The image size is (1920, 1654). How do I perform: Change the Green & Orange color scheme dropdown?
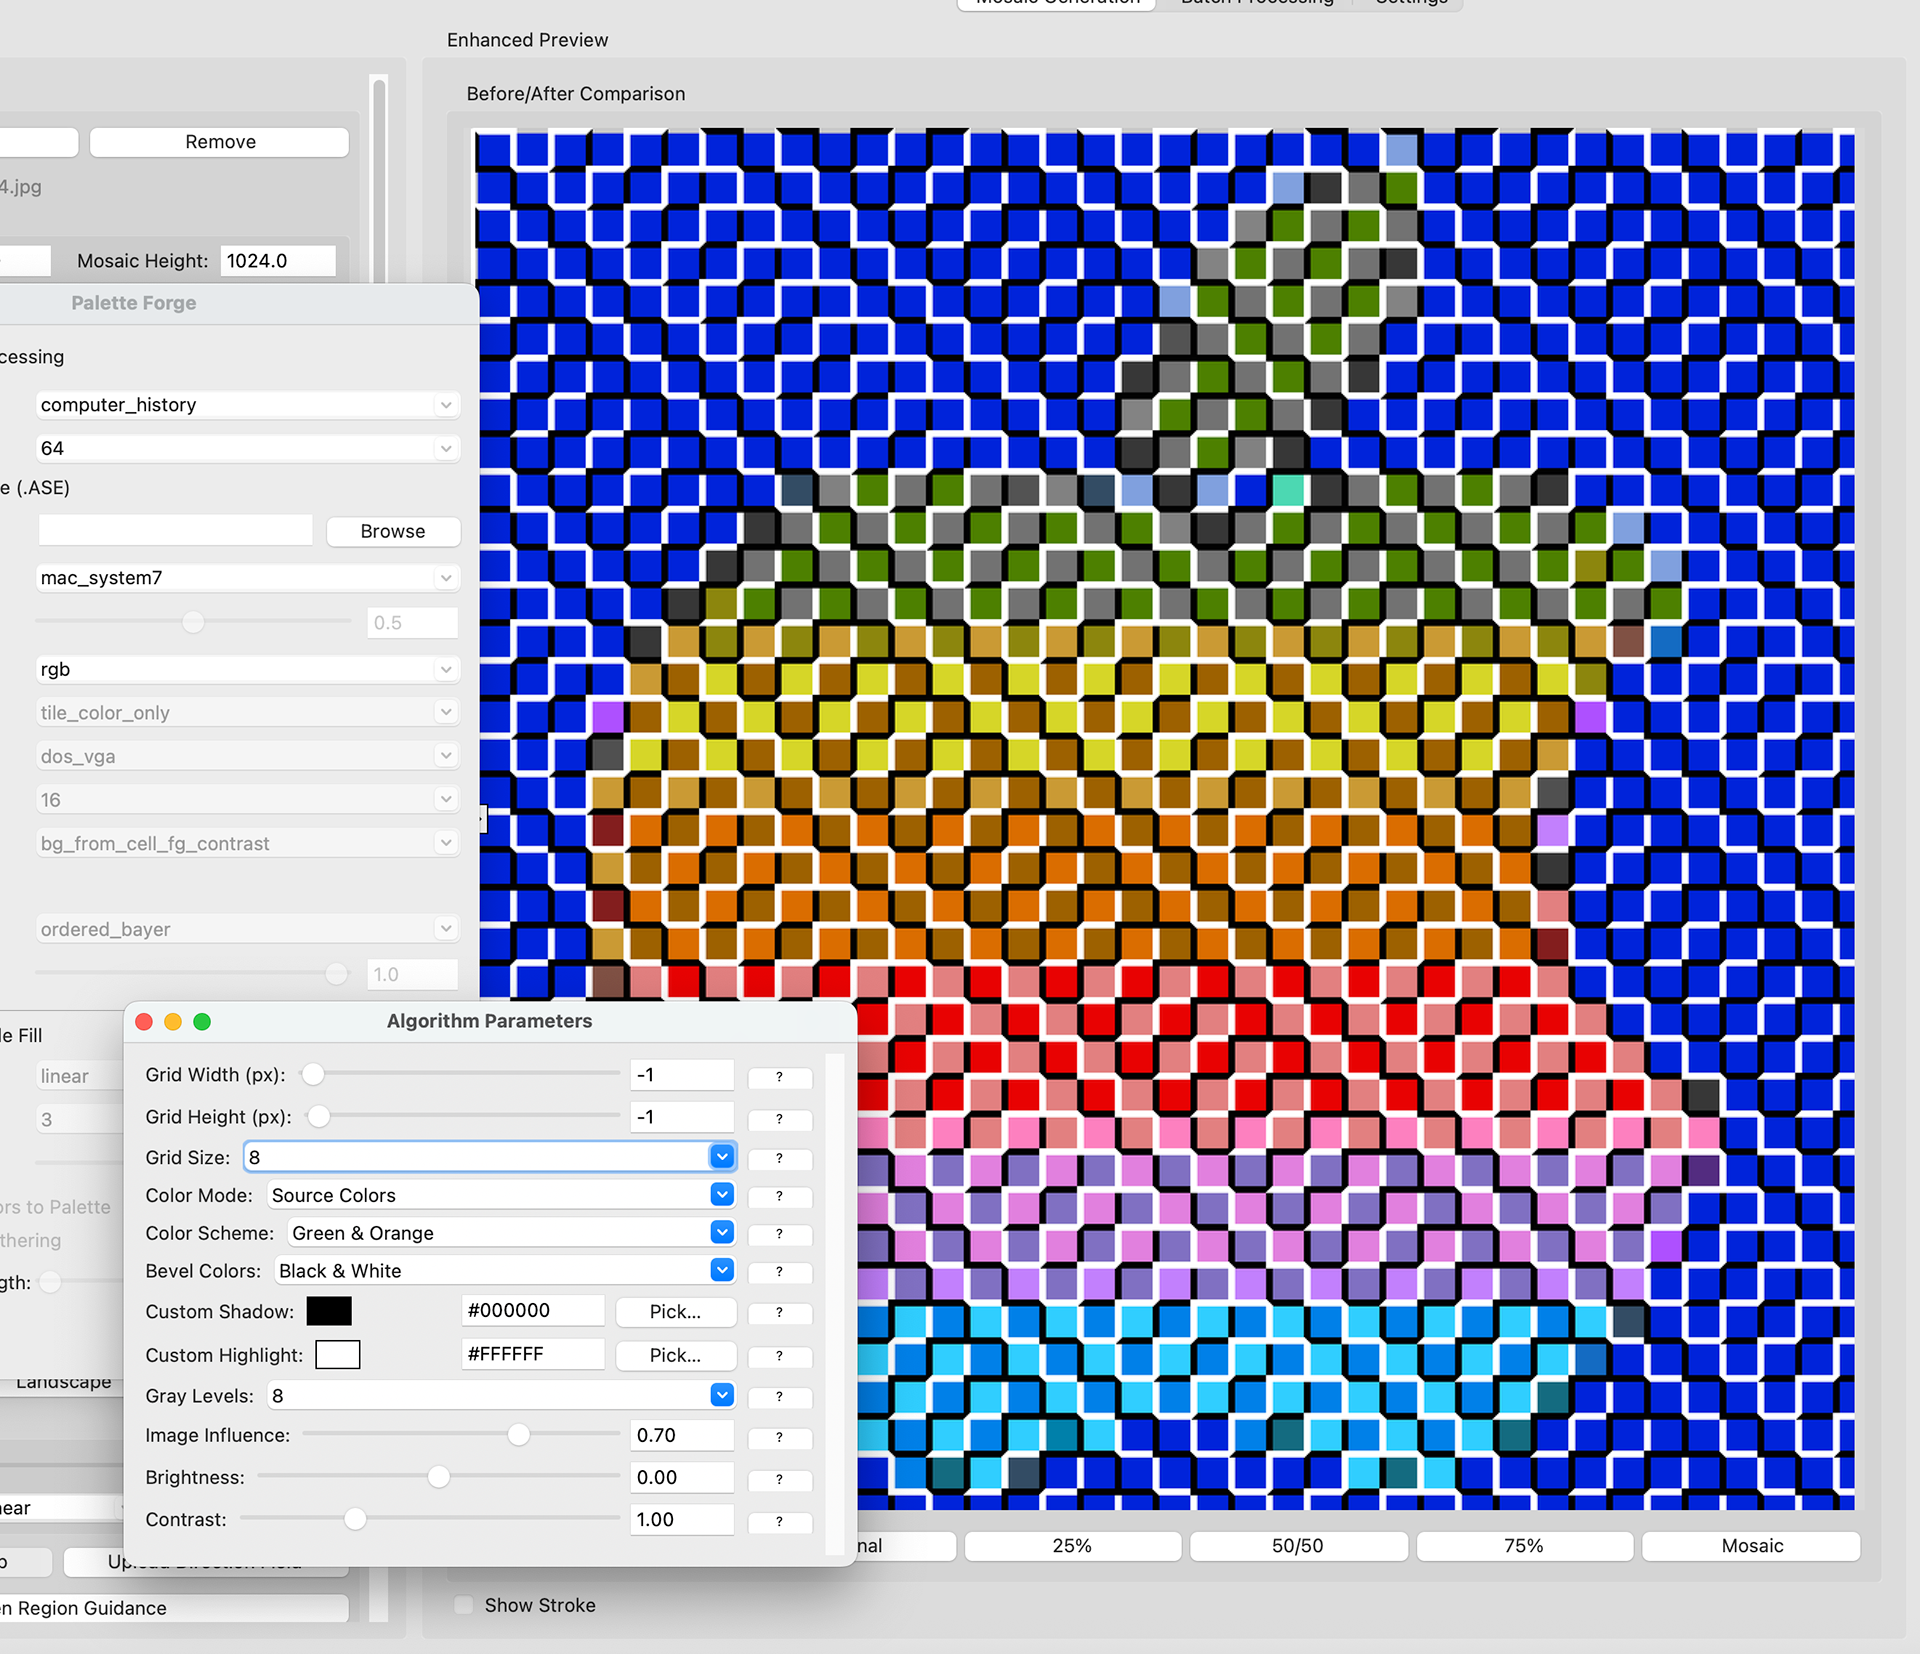click(x=721, y=1232)
